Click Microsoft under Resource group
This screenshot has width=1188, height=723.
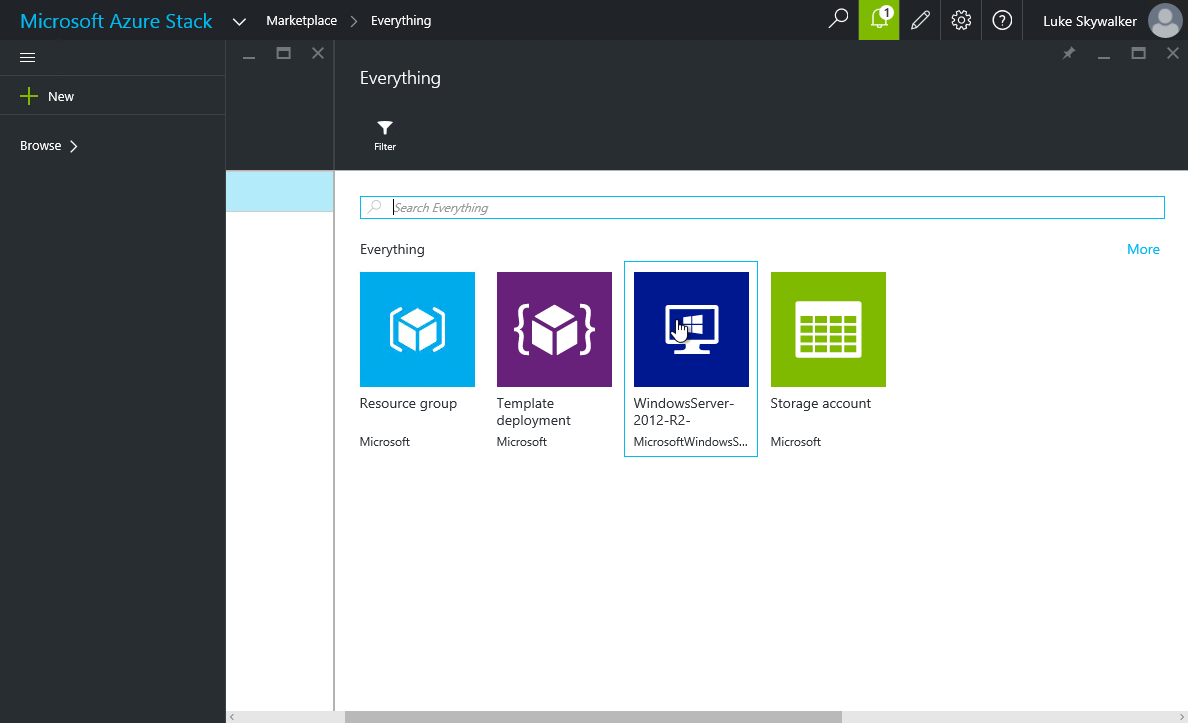pyautogui.click(x=385, y=442)
